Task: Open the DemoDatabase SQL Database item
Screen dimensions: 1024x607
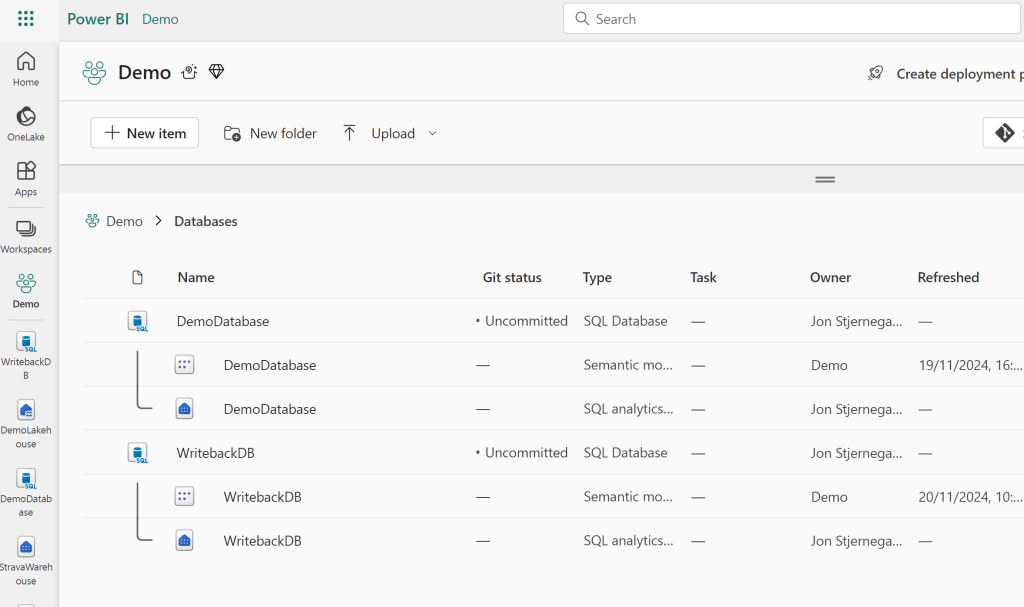Action: (223, 321)
